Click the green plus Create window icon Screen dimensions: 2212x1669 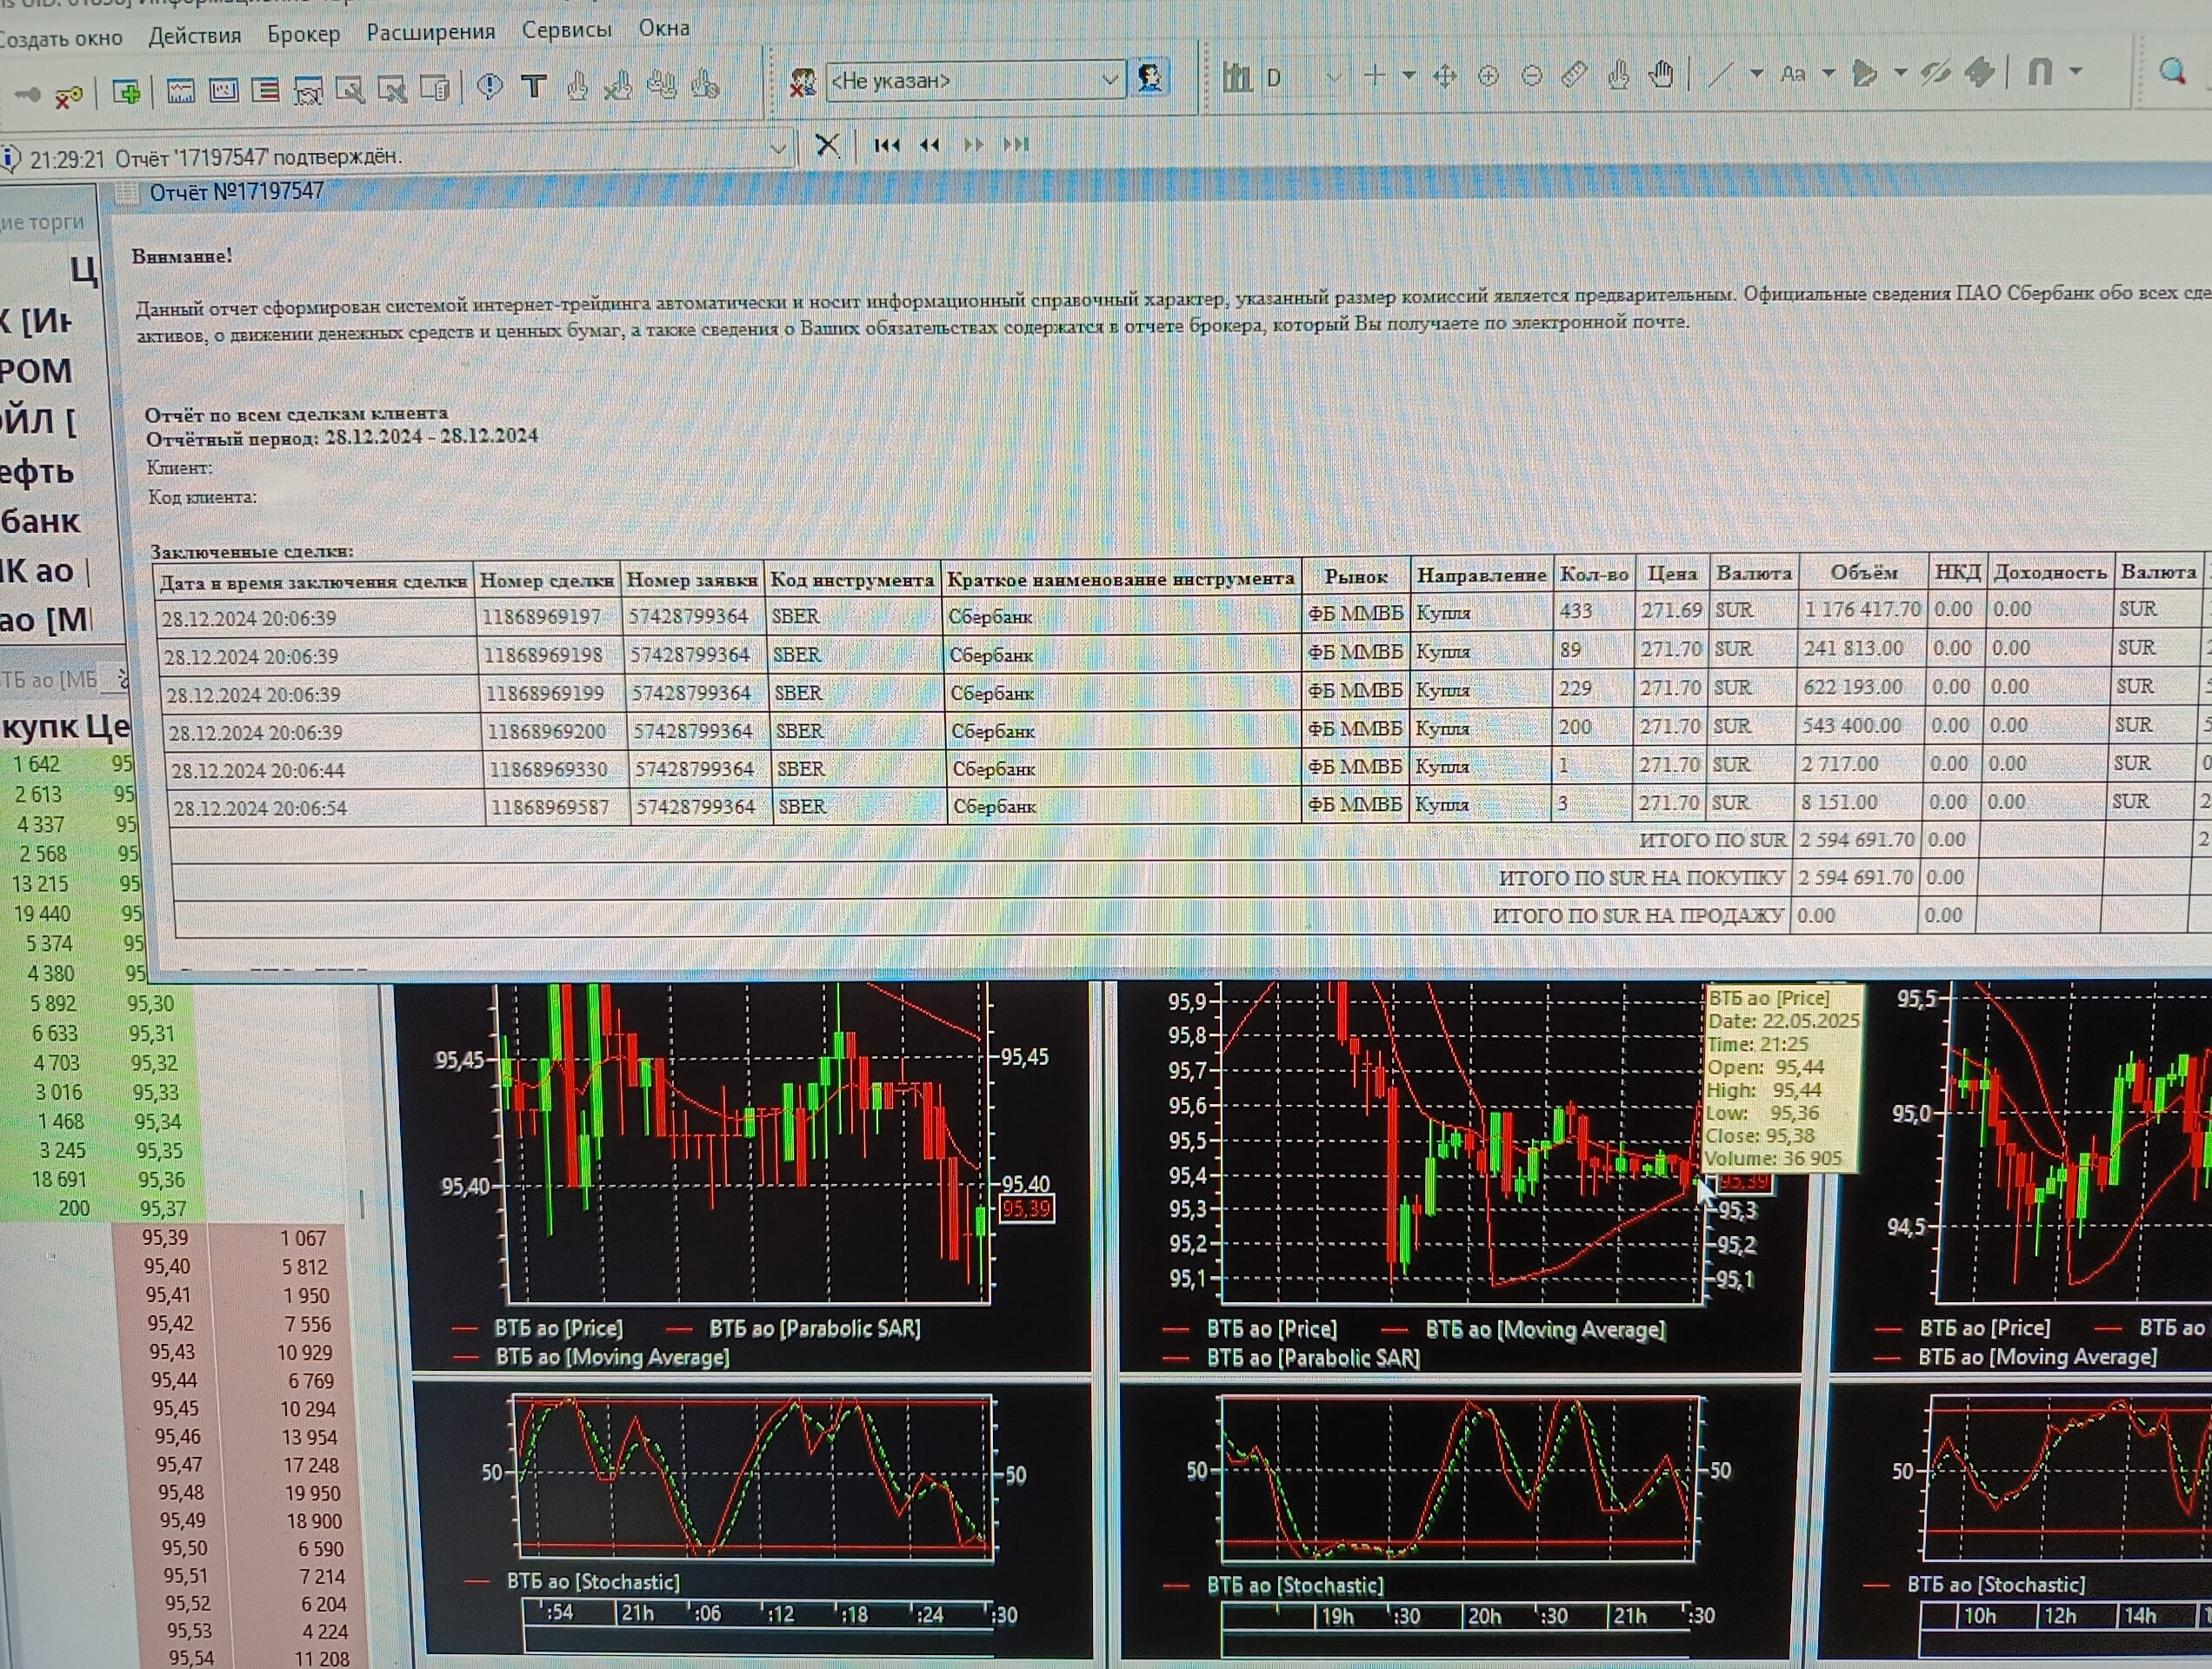coord(127,93)
